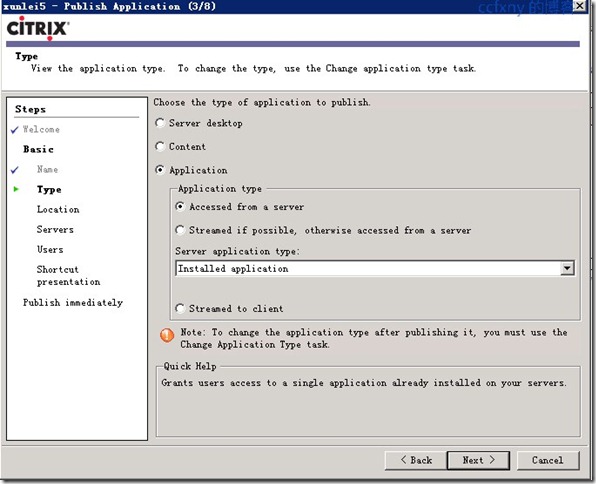Click the Note about Change Application Type task
The image size is (596, 484).
click(x=374, y=338)
